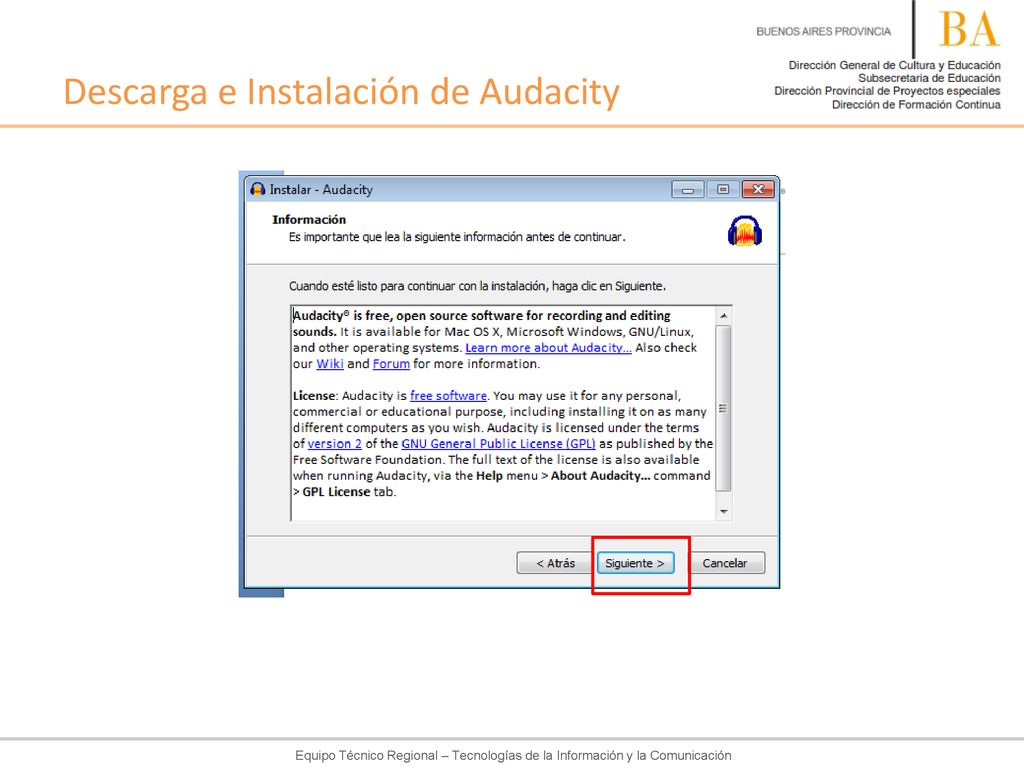
Task: Click inside the license information text box
Action: pyautogui.click(x=503, y=413)
